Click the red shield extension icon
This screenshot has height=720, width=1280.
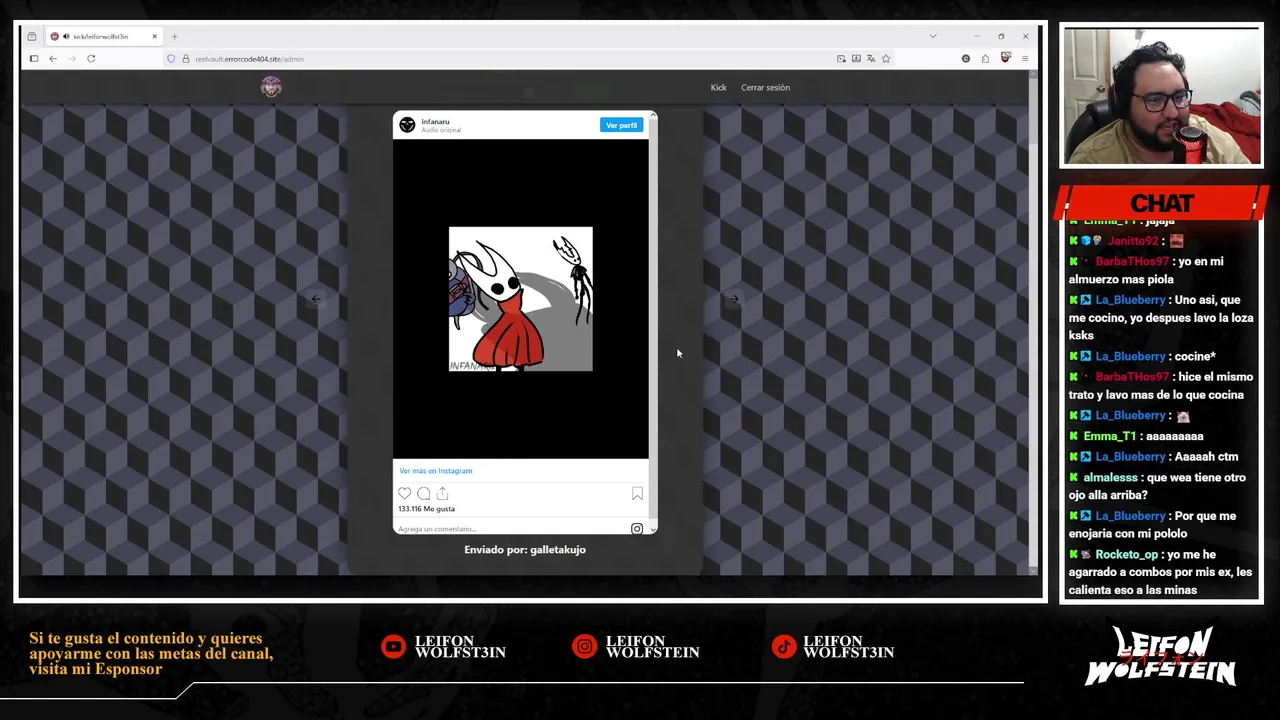[x=1005, y=58]
